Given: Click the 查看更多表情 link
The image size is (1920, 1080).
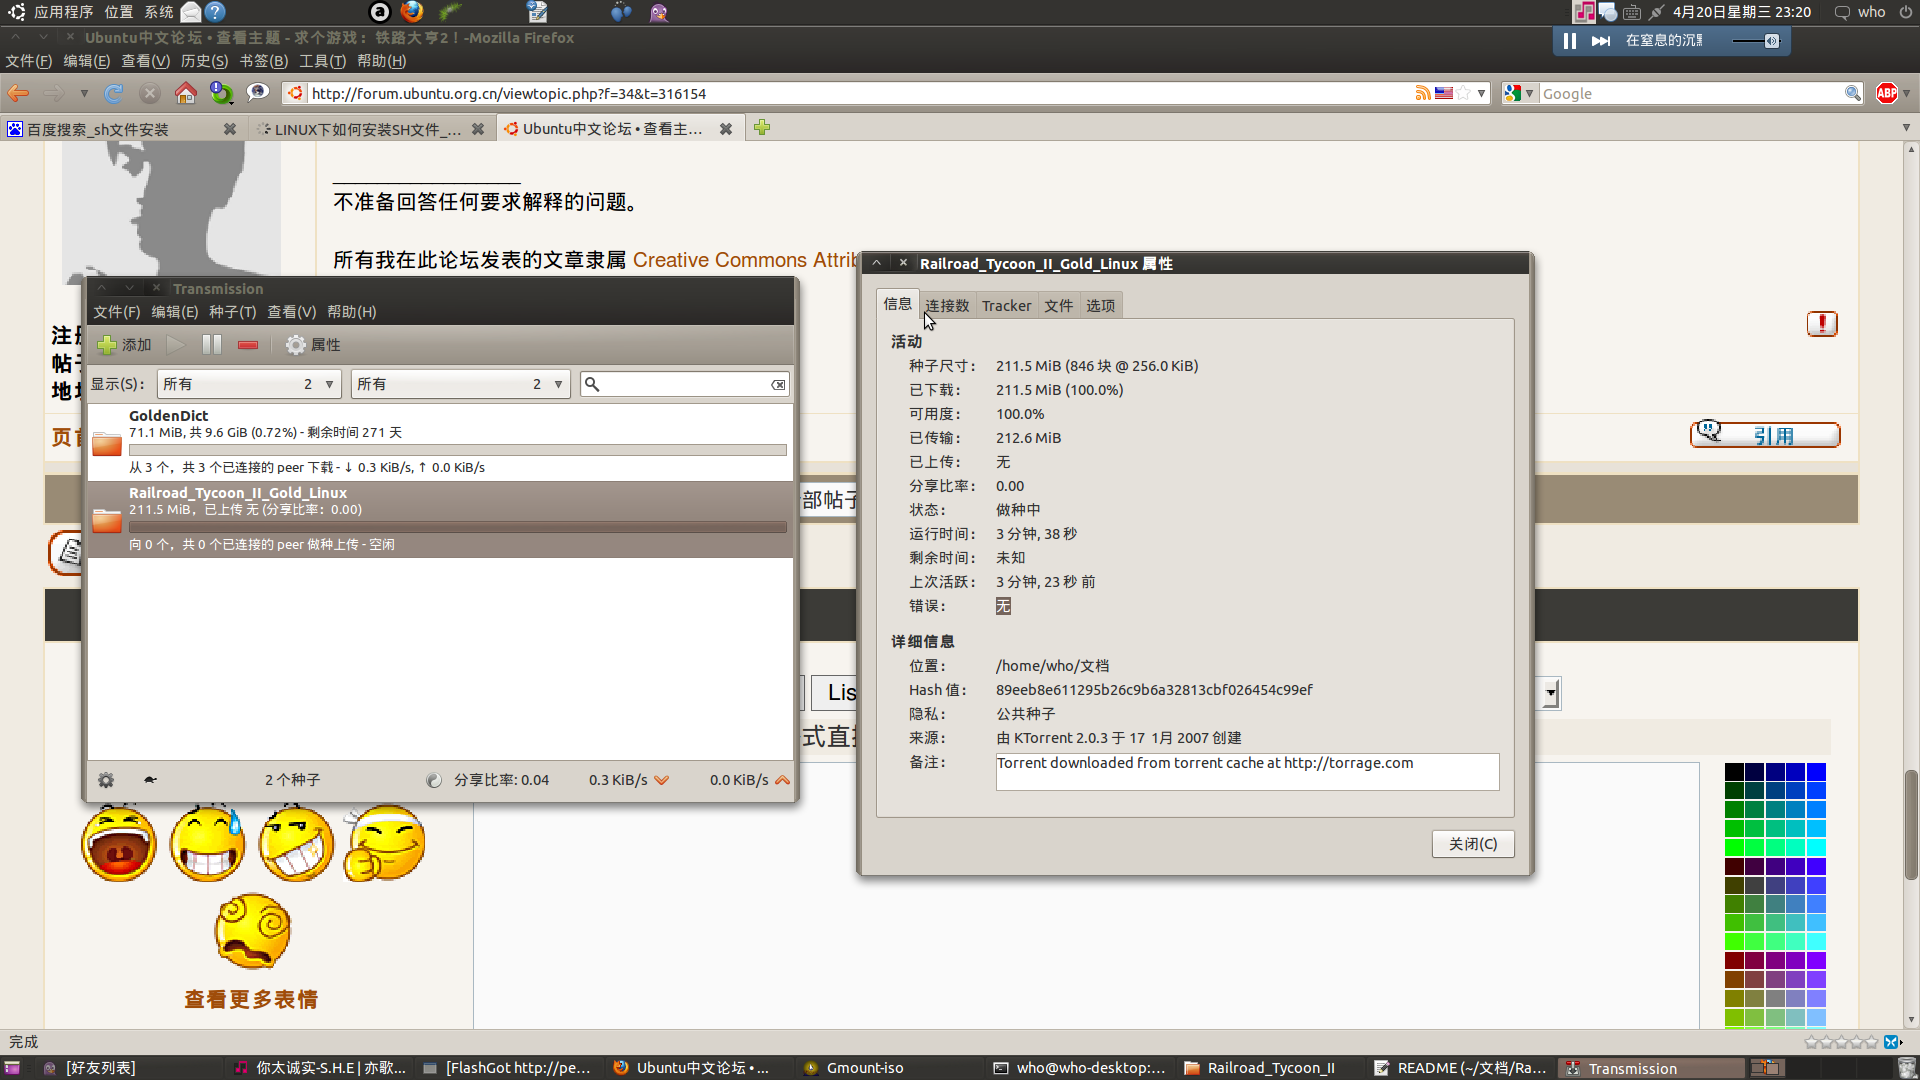Looking at the screenshot, I should pos(251,999).
